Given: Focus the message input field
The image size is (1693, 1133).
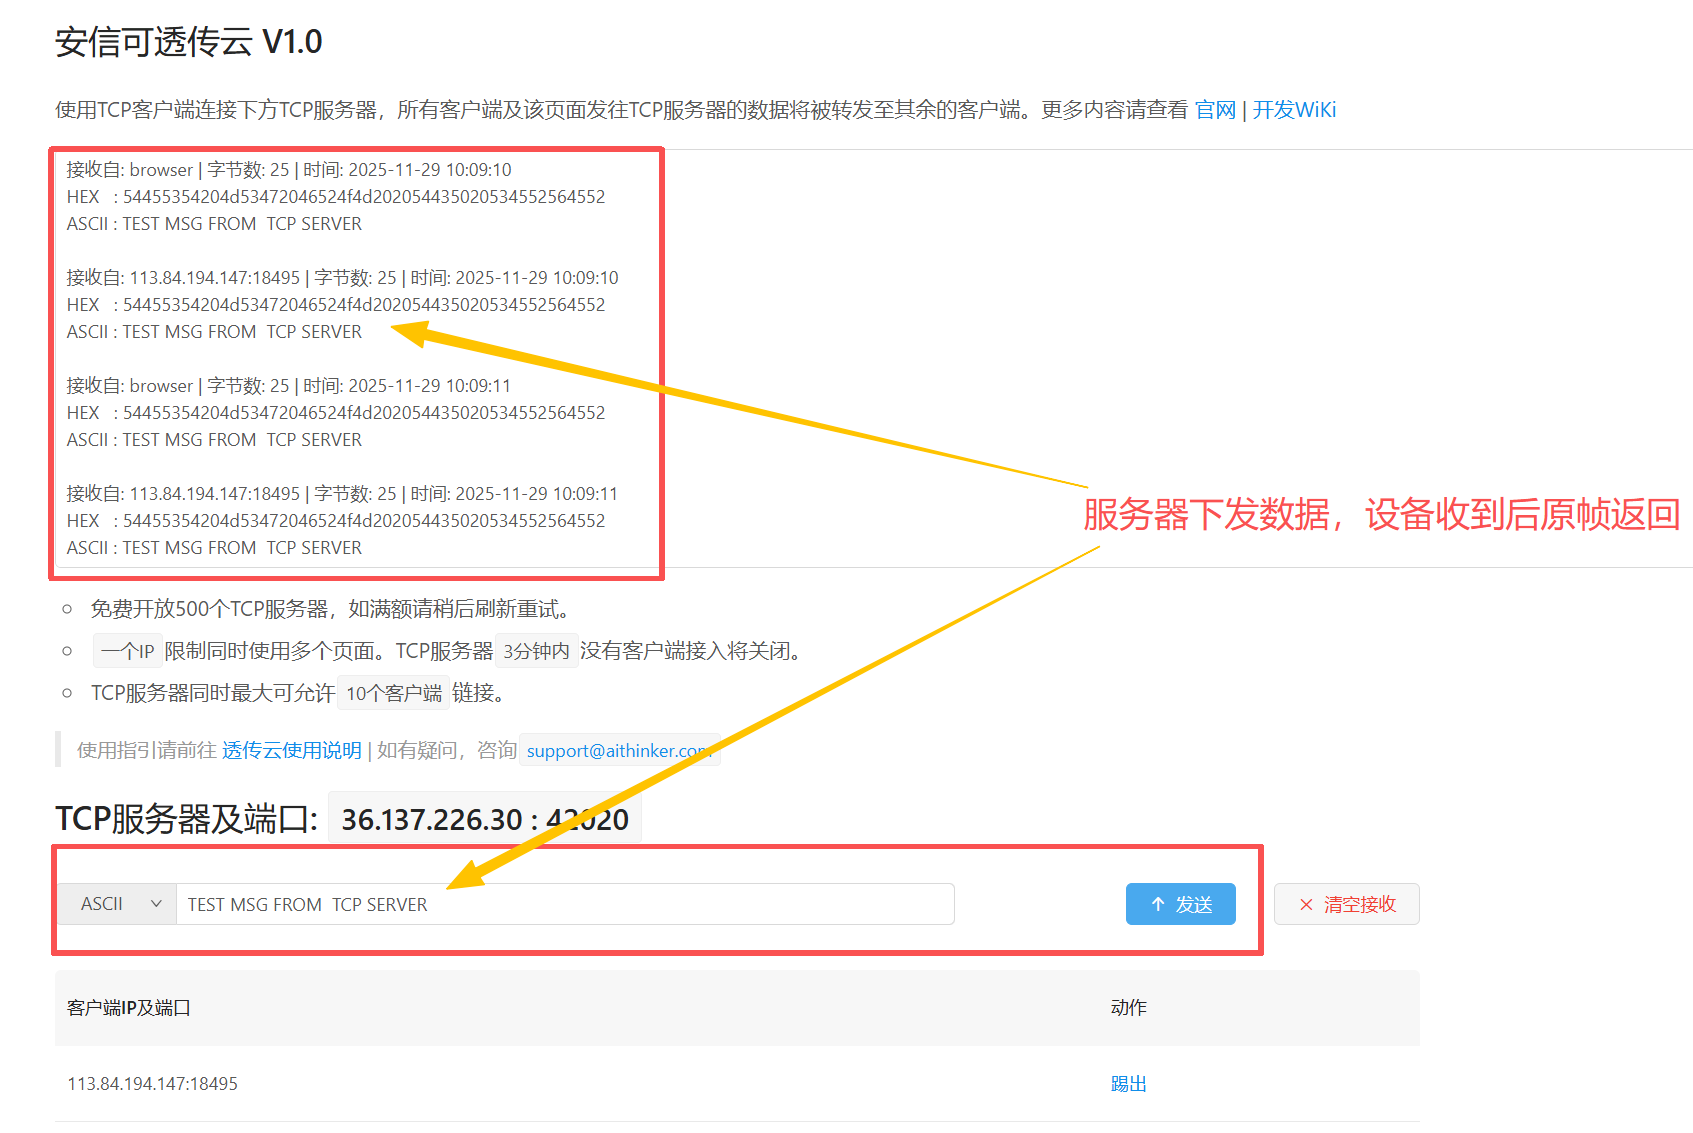Looking at the screenshot, I should 565,904.
